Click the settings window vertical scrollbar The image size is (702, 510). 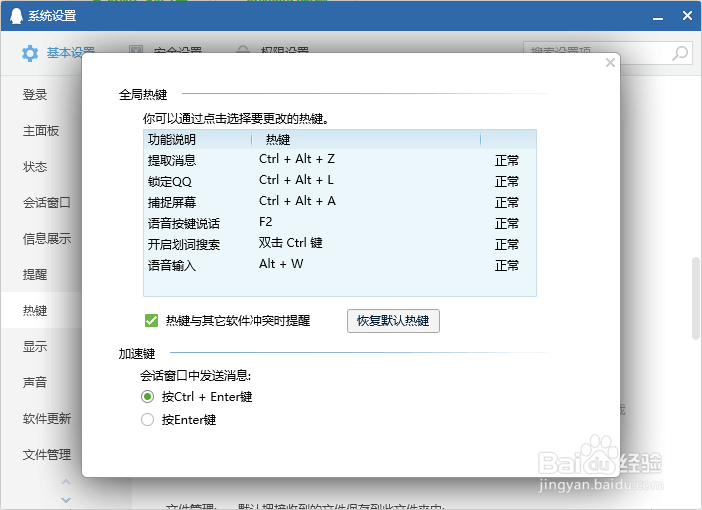[695, 298]
